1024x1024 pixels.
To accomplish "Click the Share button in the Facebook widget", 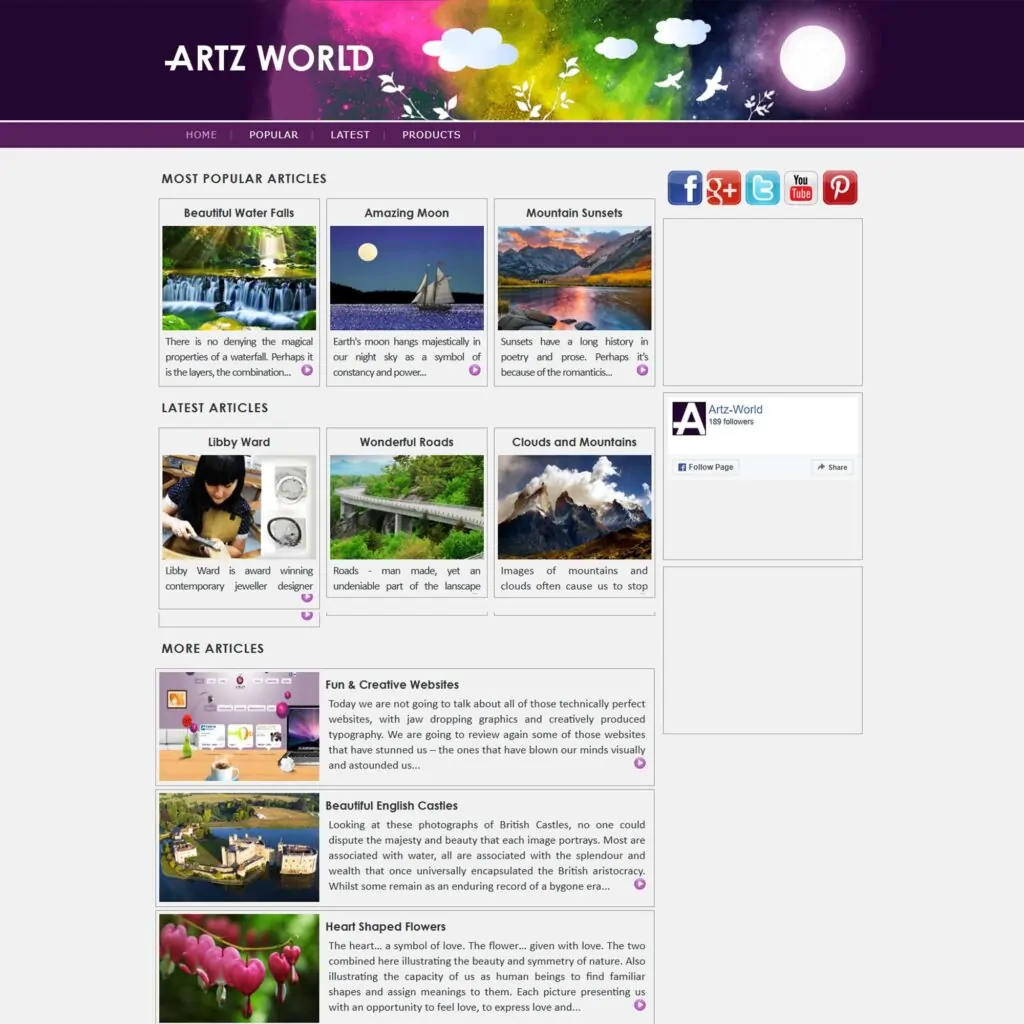I will pos(831,466).
